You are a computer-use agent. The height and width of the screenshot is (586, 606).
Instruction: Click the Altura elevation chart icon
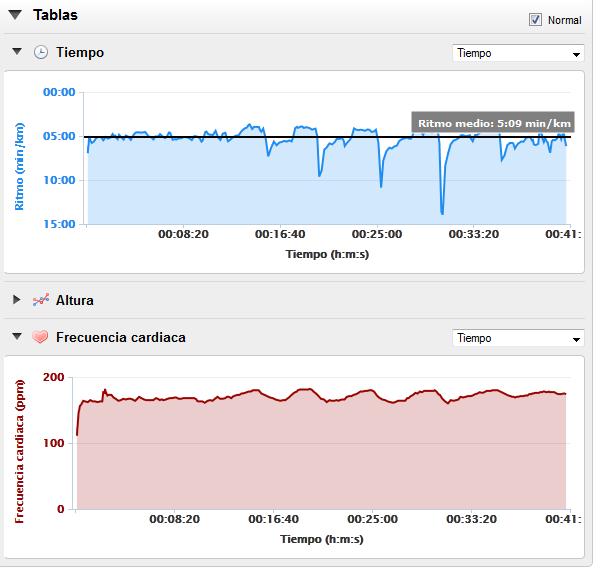(x=41, y=300)
